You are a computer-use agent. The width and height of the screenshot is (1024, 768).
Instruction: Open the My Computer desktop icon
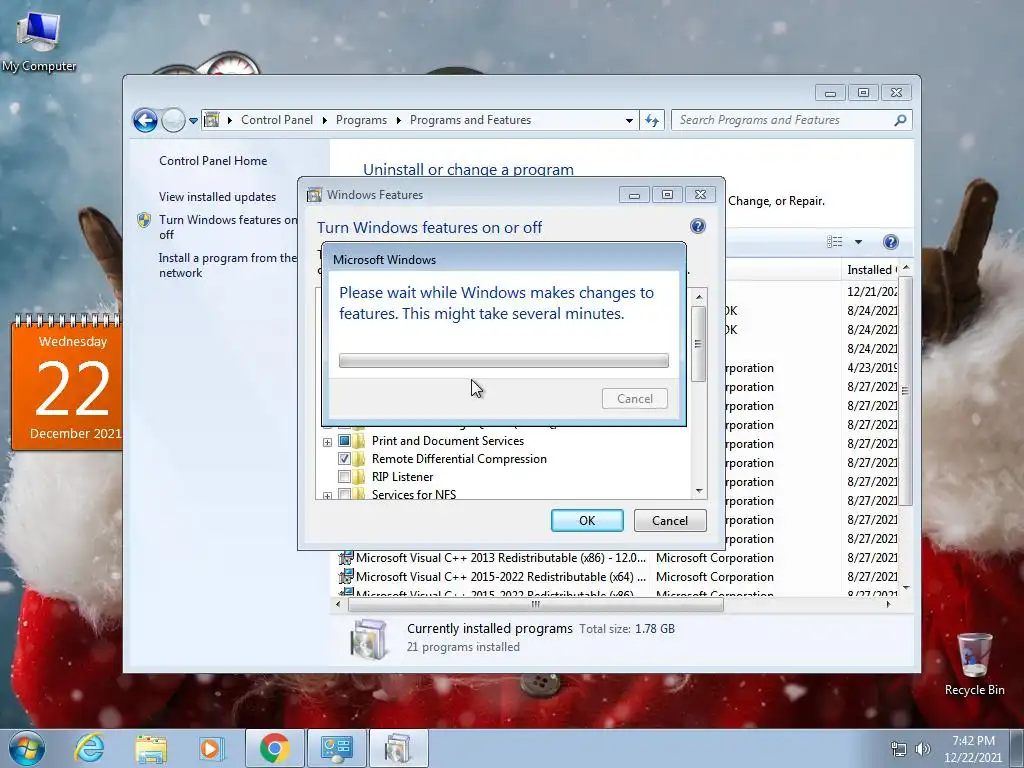click(x=39, y=40)
